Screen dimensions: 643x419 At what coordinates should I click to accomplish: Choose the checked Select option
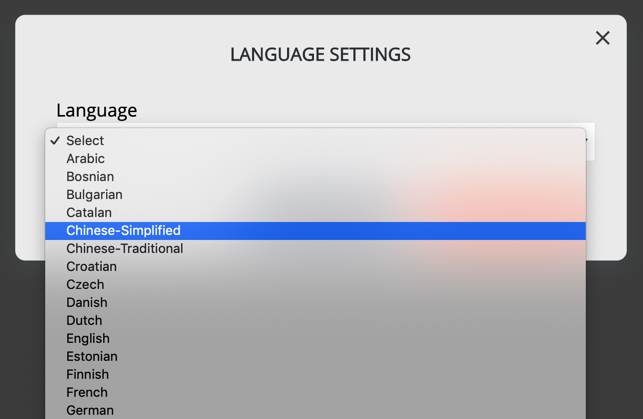315,141
